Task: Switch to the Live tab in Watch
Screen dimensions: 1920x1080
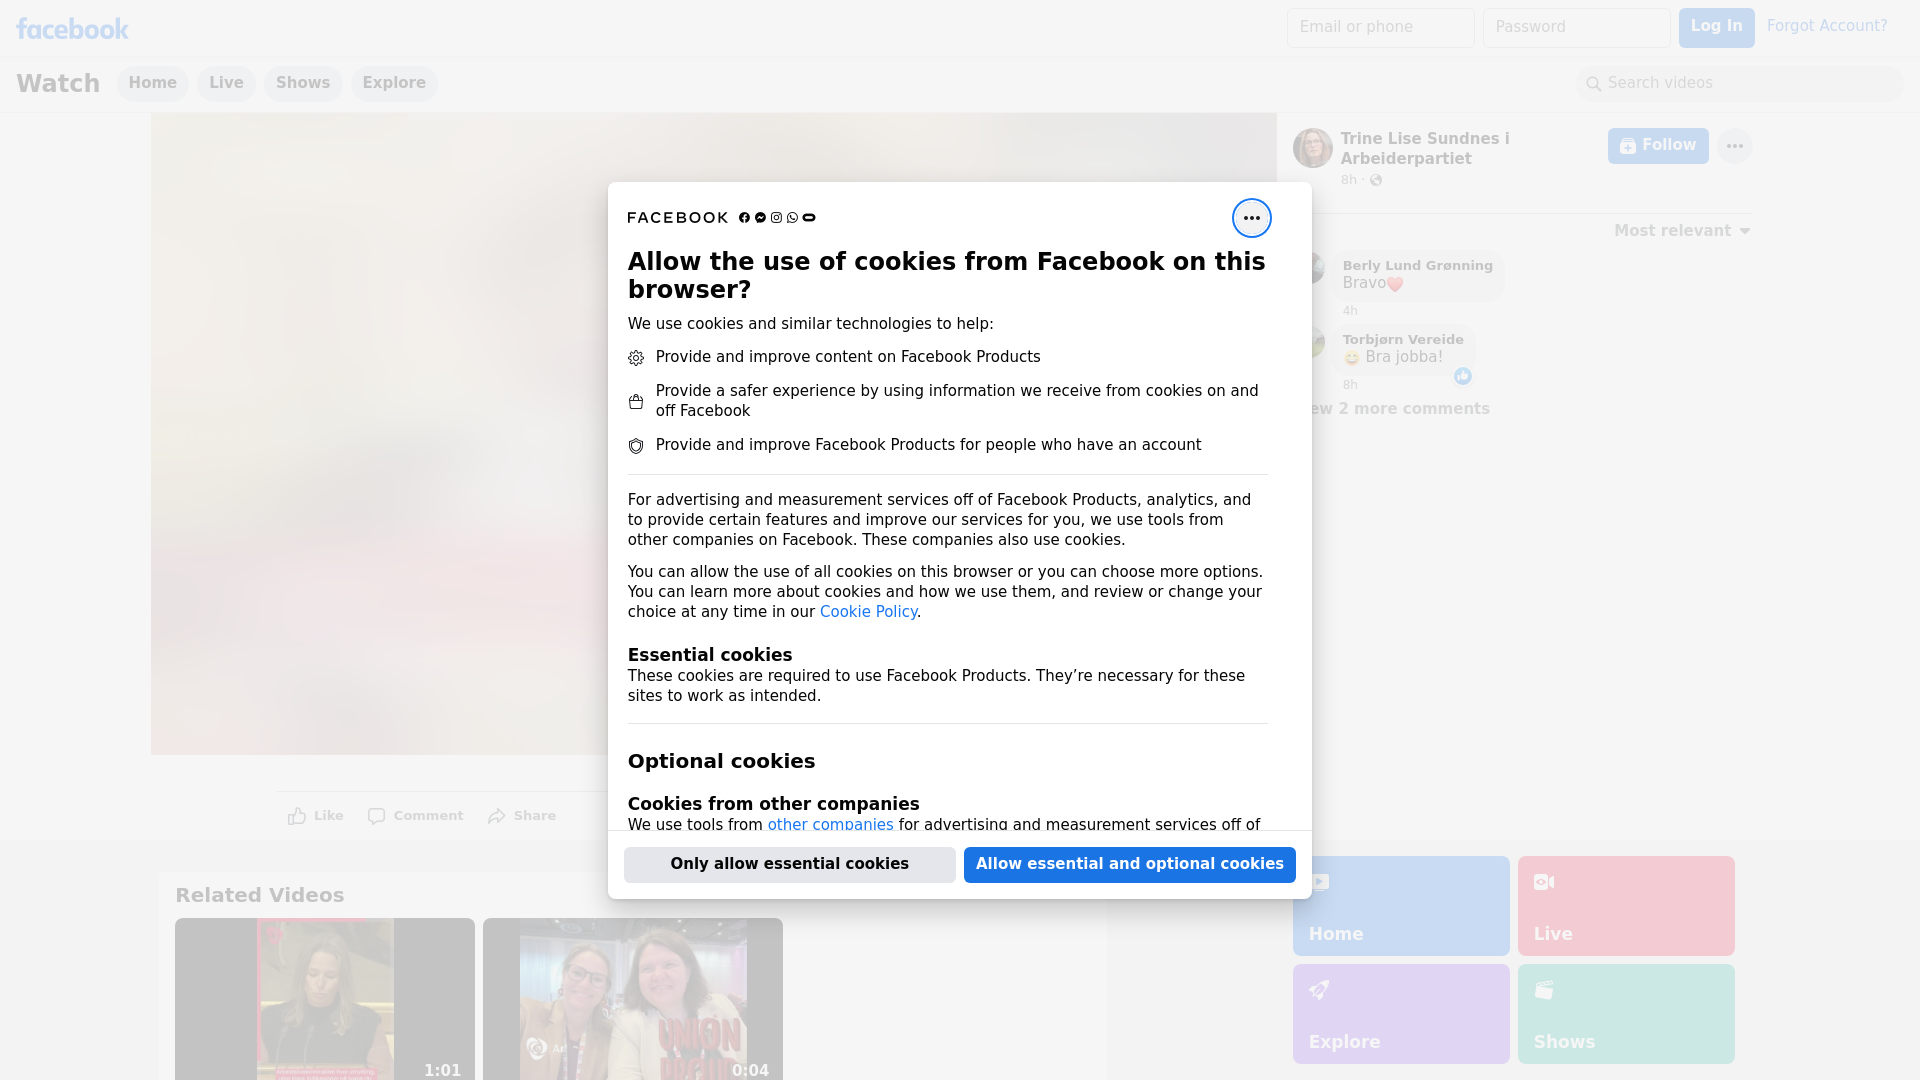Action: (226, 83)
